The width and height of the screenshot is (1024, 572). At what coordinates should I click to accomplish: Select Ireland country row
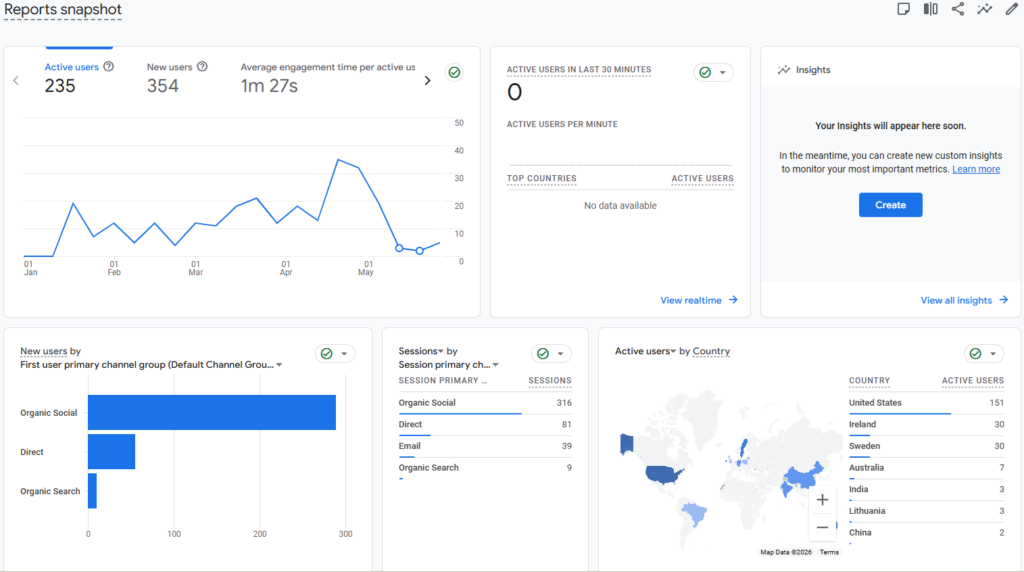(926, 424)
